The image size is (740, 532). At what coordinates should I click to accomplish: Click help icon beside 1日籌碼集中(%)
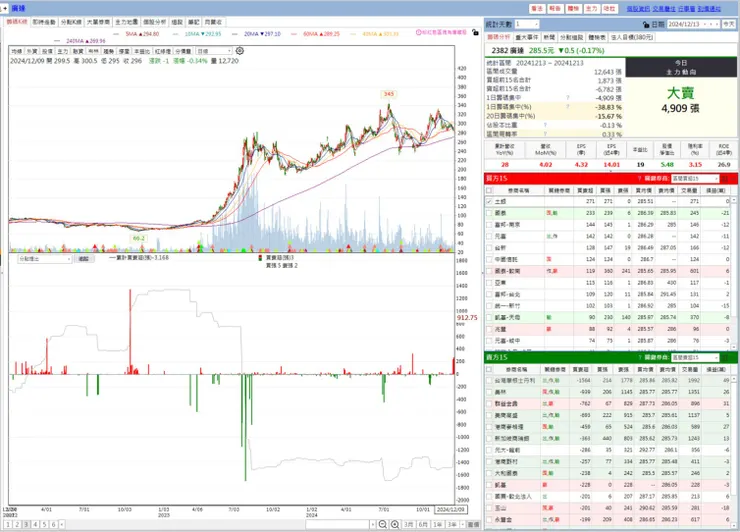point(568,107)
